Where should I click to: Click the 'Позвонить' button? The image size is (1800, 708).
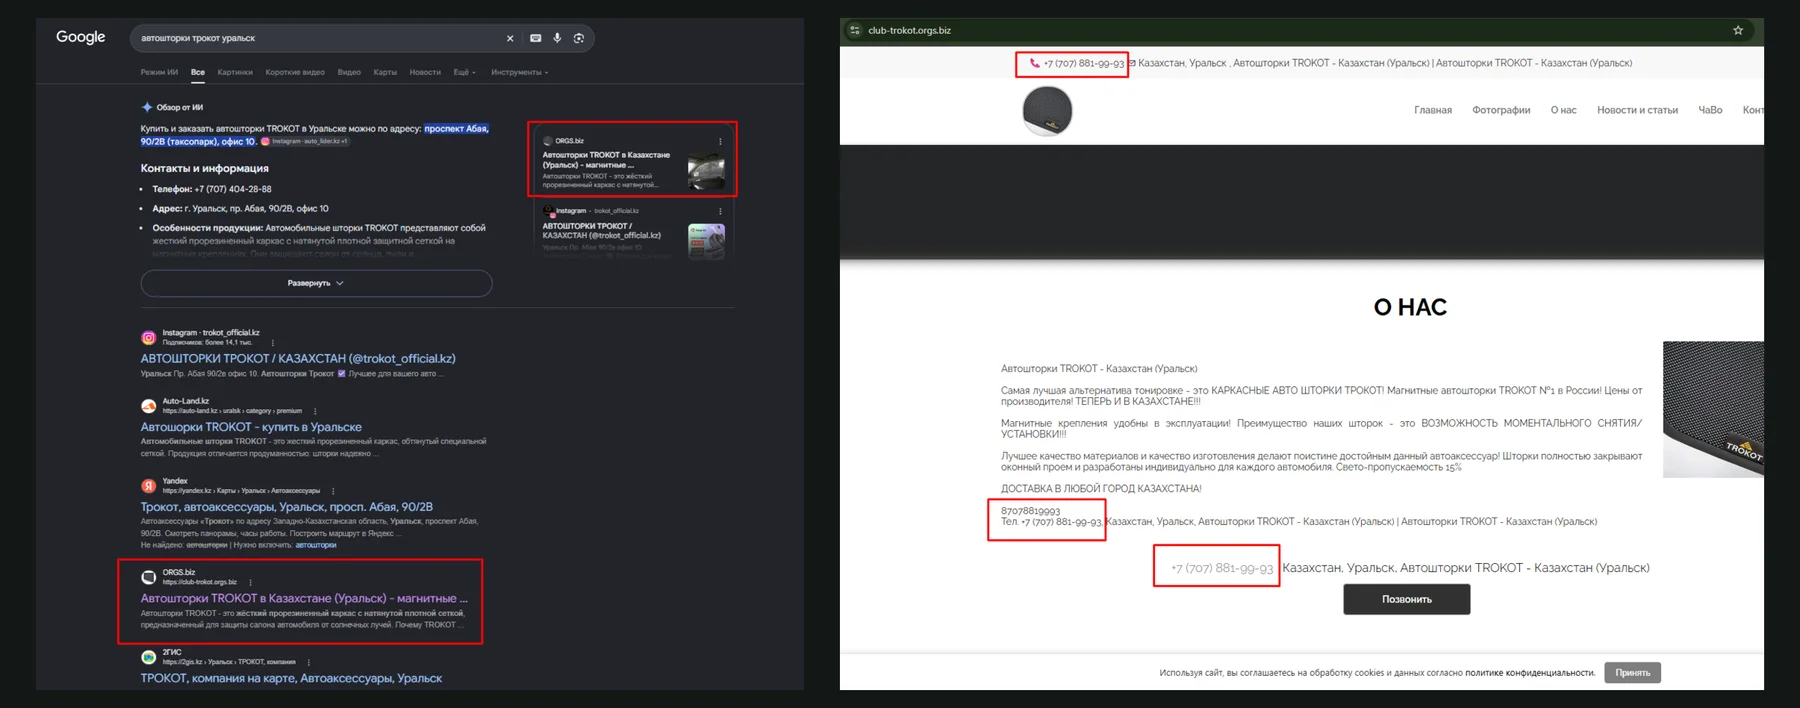pyautogui.click(x=1406, y=599)
